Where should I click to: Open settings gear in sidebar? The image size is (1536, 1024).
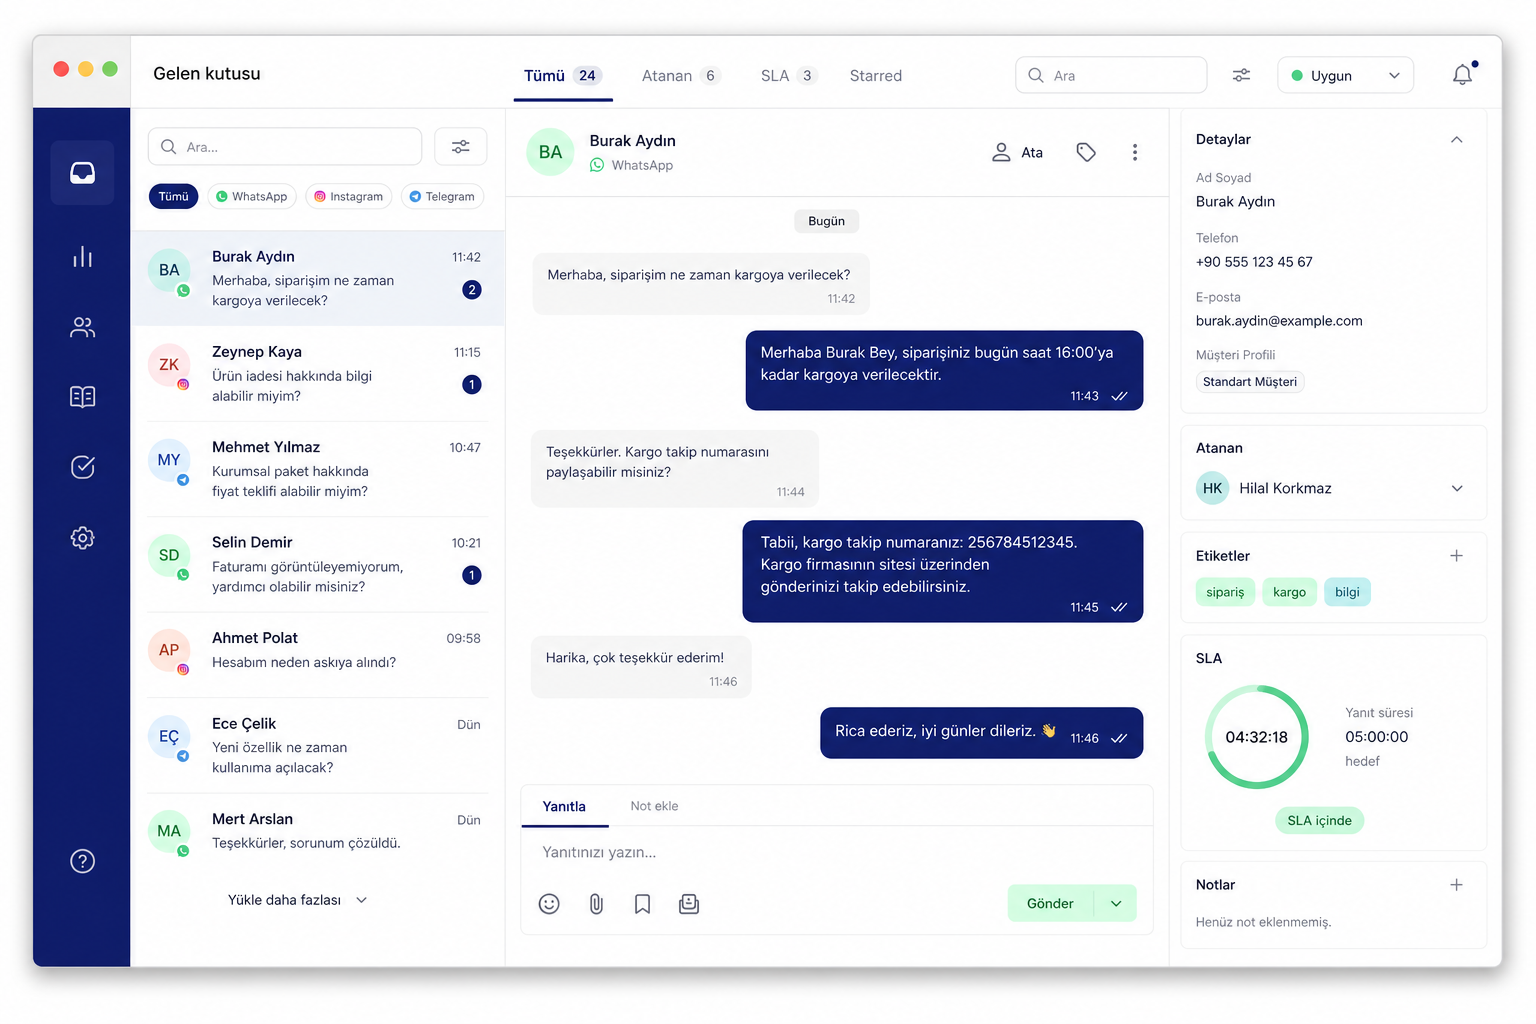pyautogui.click(x=82, y=538)
